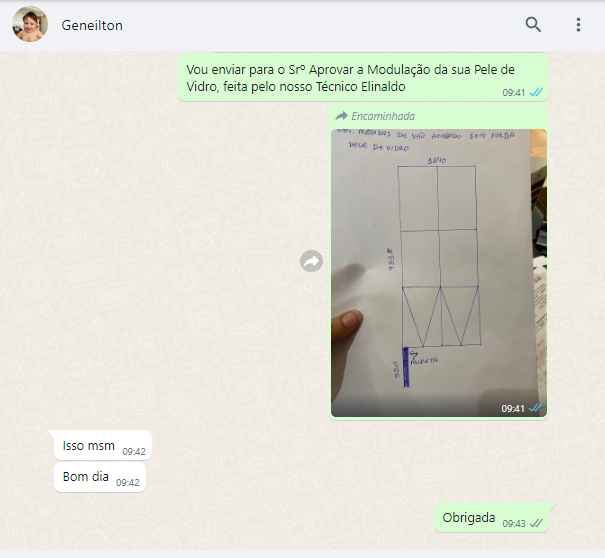The height and width of the screenshot is (558, 605).
Task: Open contact info via Geneilton name
Action: 92,25
